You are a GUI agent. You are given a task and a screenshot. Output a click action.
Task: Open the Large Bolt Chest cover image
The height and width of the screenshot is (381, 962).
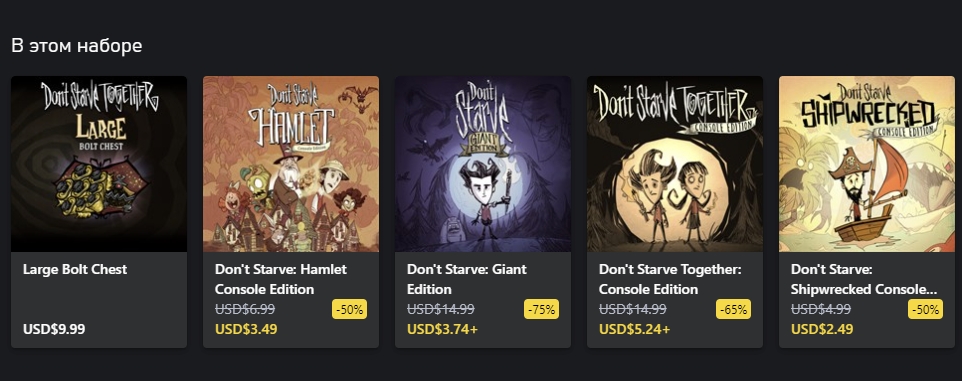click(x=99, y=164)
